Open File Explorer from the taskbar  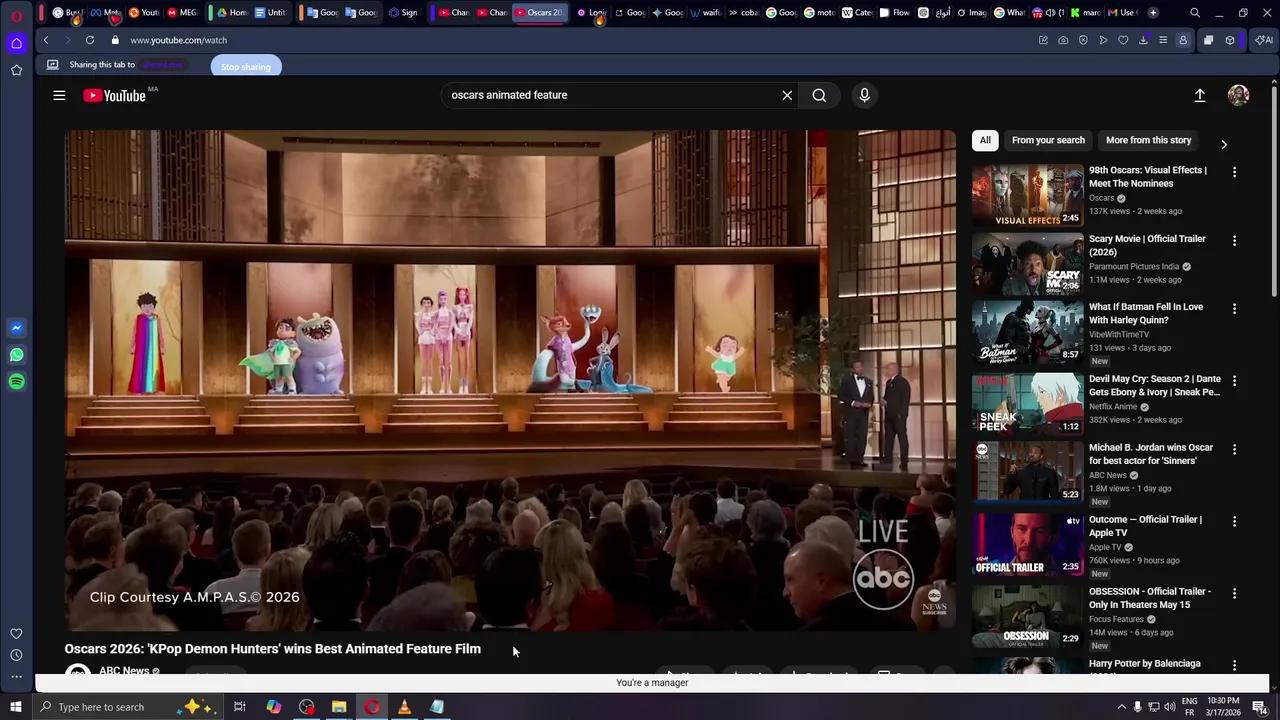339,707
